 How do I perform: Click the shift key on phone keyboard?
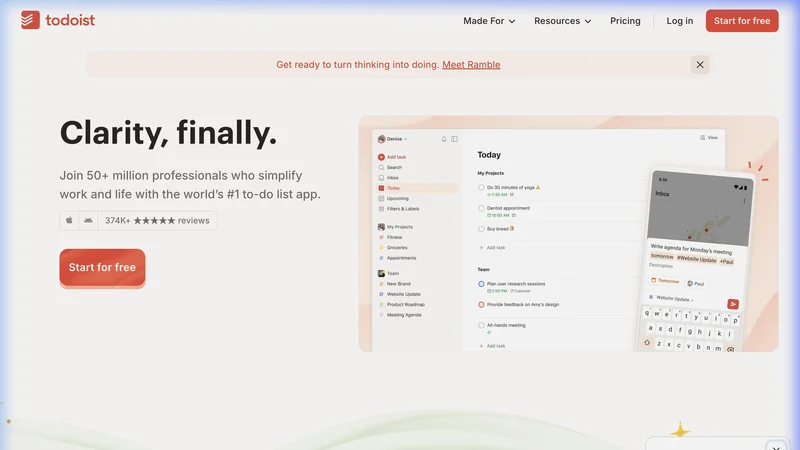(647, 342)
